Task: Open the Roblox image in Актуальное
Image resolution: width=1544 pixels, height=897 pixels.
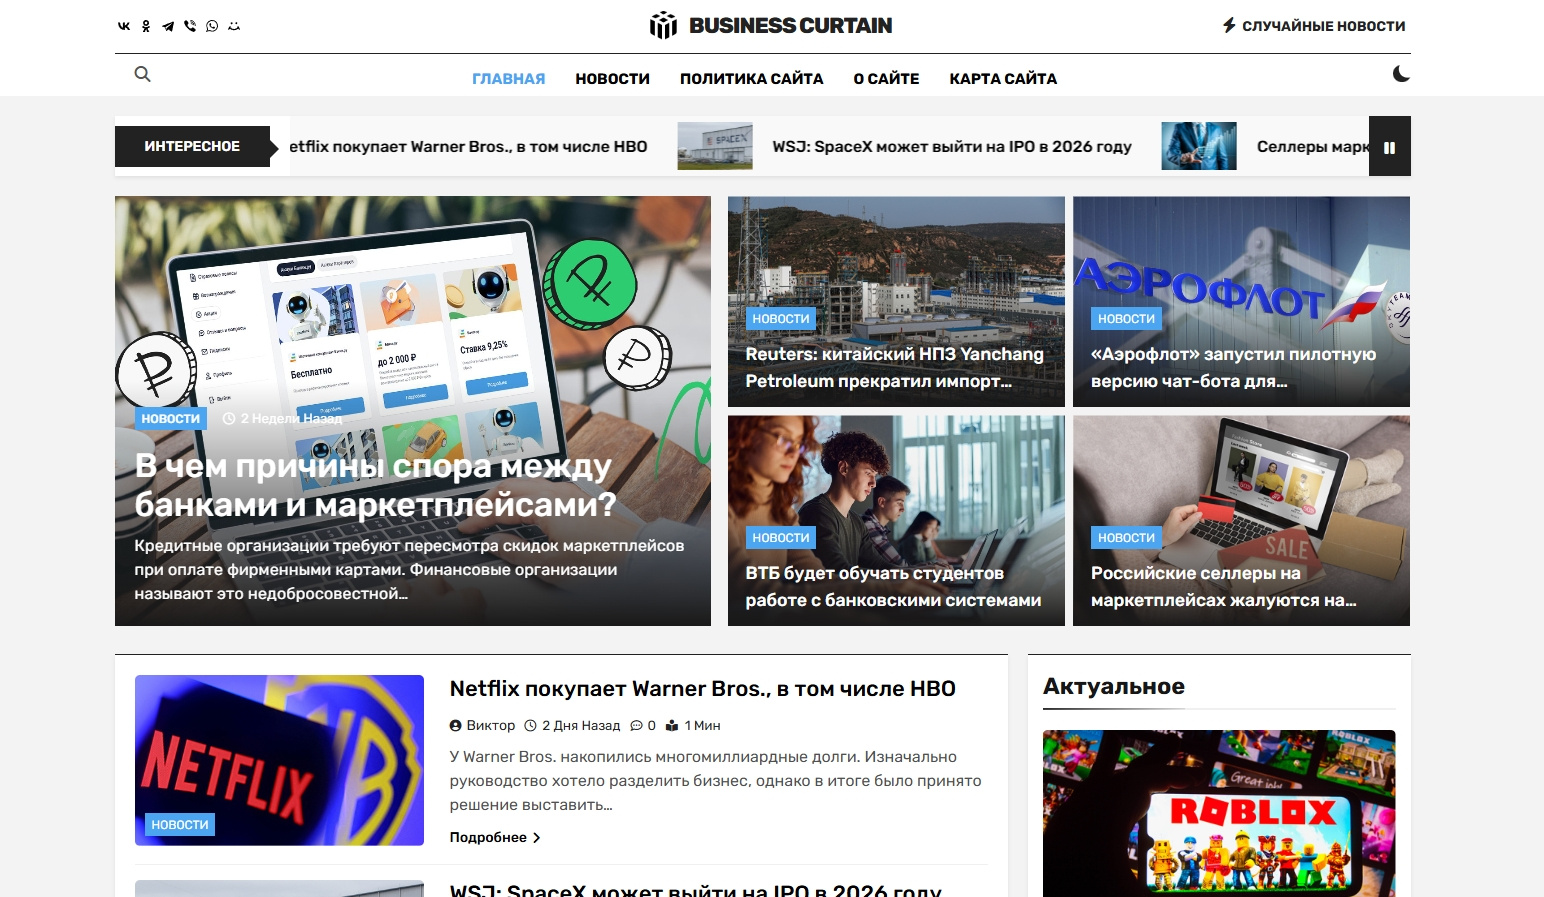Action: point(1219,813)
